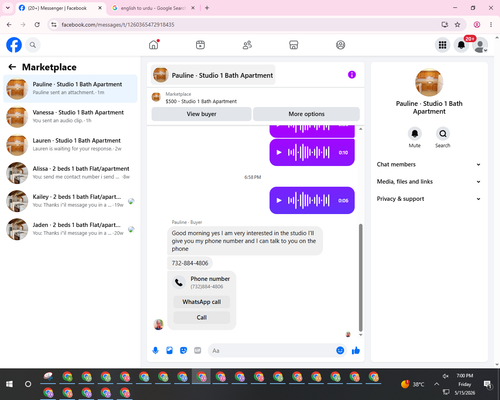
Task: Expand Media, files and links section
Action: 429,182
